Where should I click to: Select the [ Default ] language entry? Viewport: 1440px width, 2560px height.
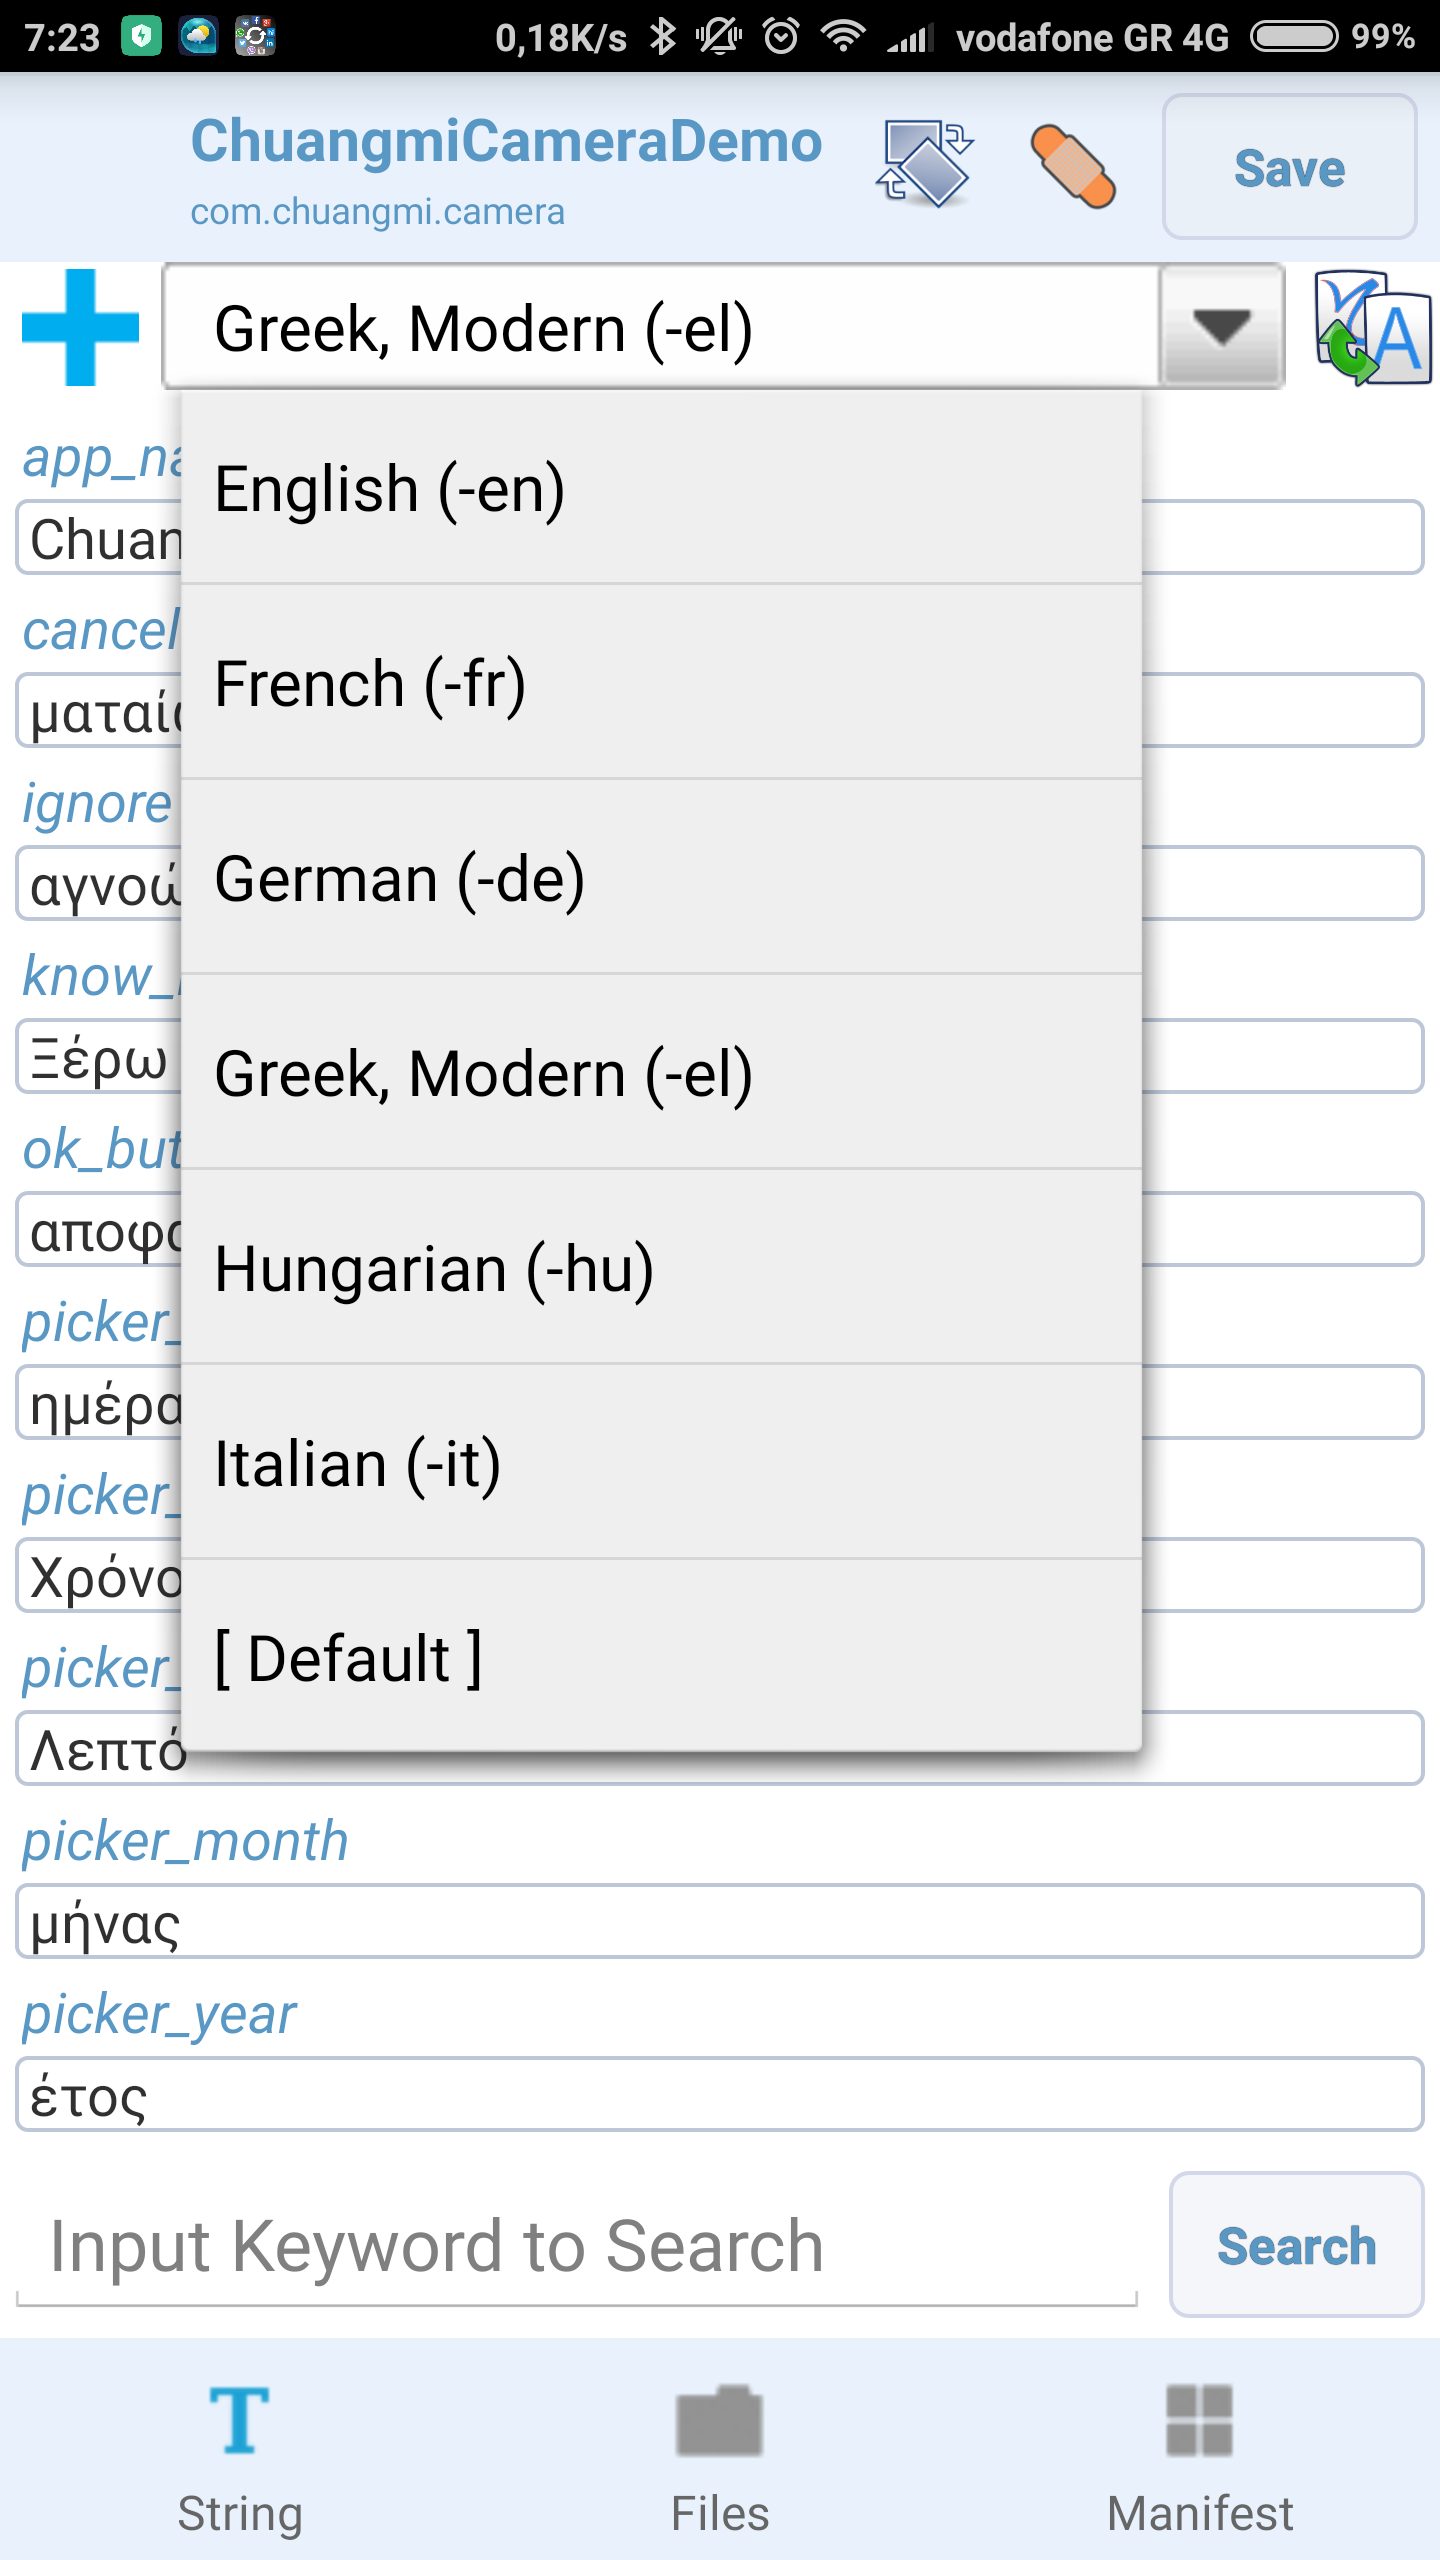click(660, 1658)
